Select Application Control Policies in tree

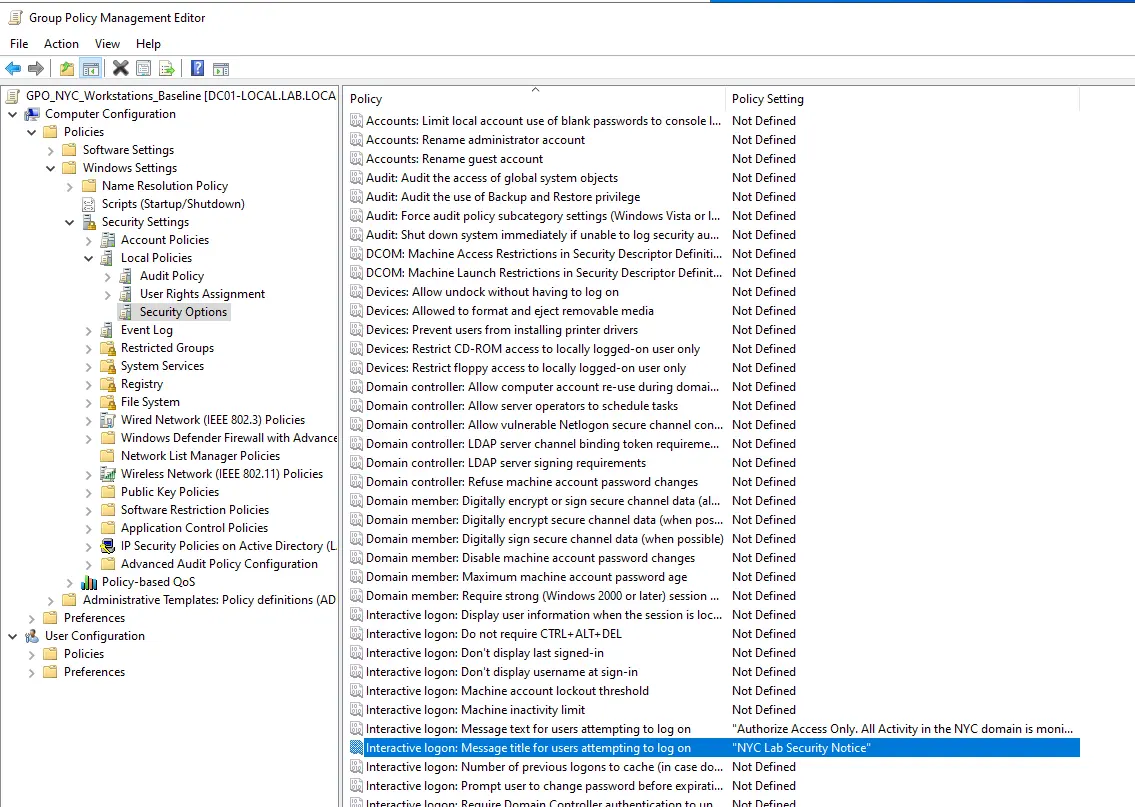pyautogui.click(x=194, y=528)
